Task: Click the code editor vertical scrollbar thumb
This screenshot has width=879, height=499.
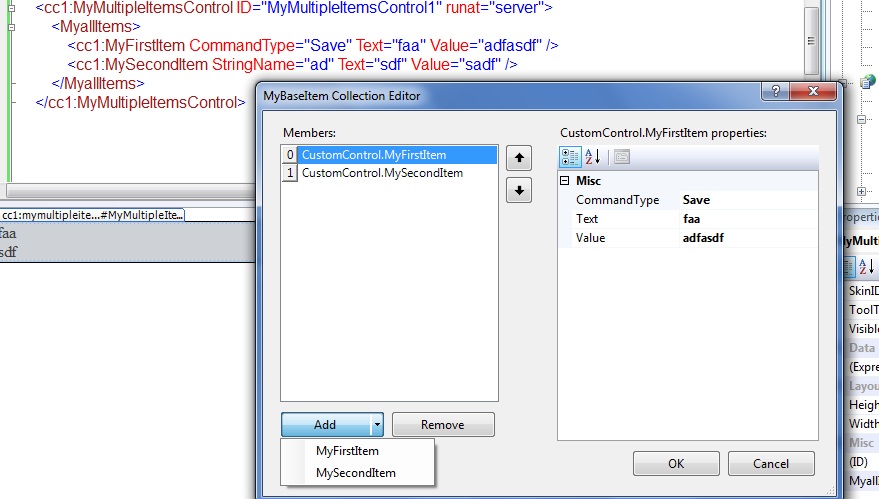Action: (811, 40)
